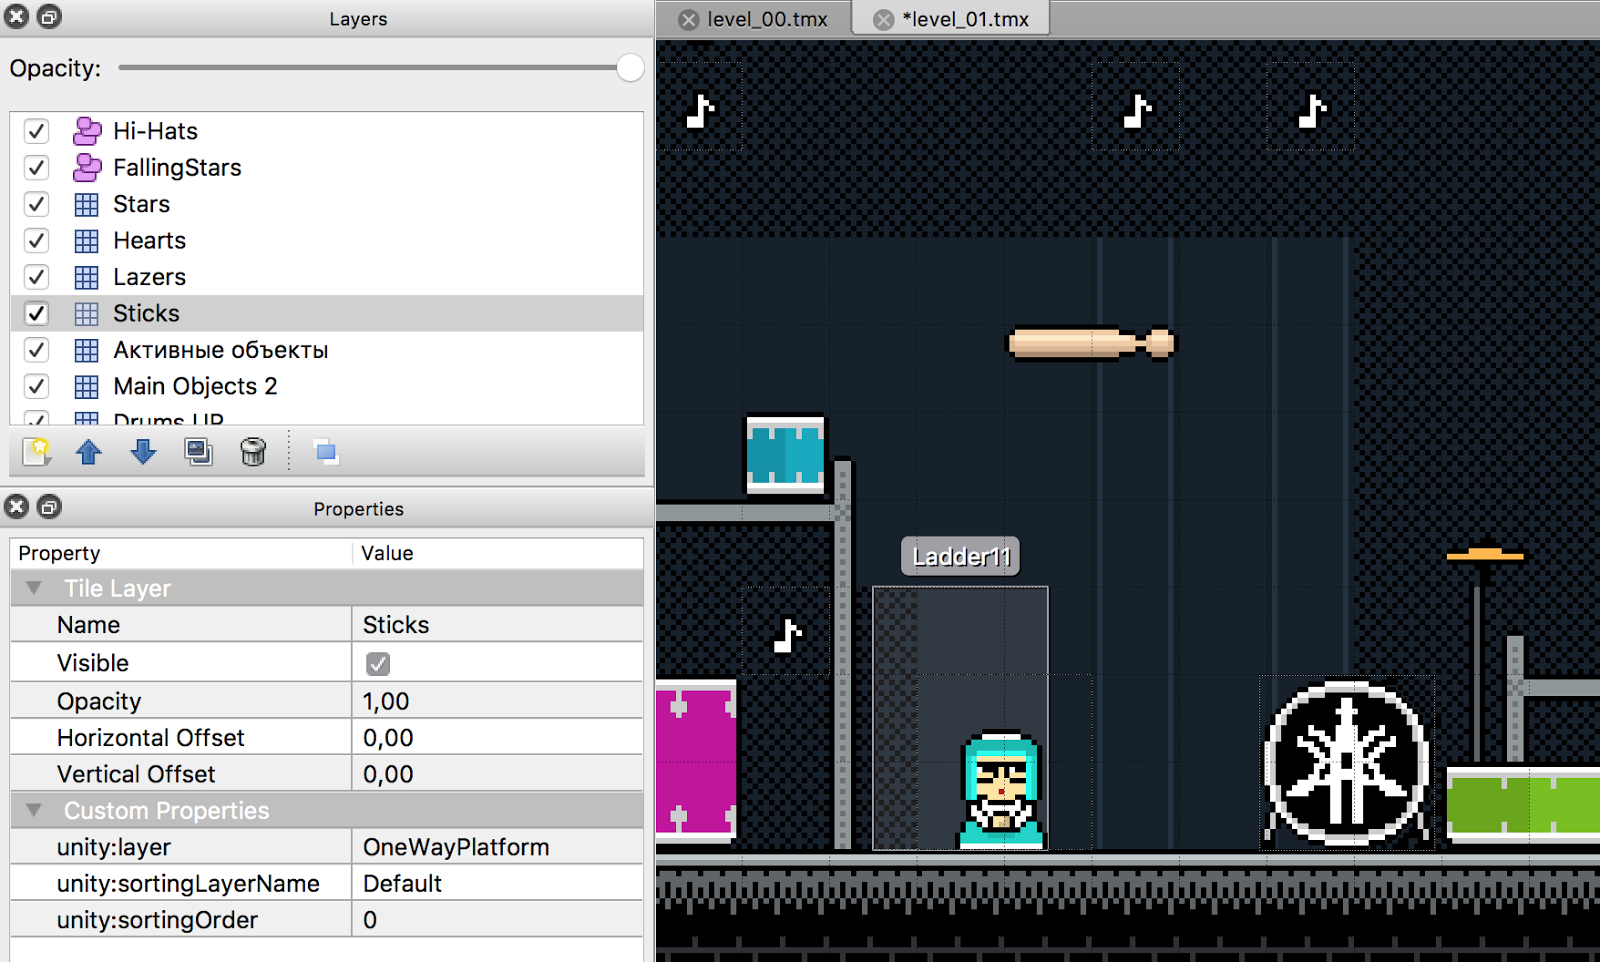The width and height of the screenshot is (1600, 962).
Task: Close the level_00.tmx tab
Action: pos(689,18)
